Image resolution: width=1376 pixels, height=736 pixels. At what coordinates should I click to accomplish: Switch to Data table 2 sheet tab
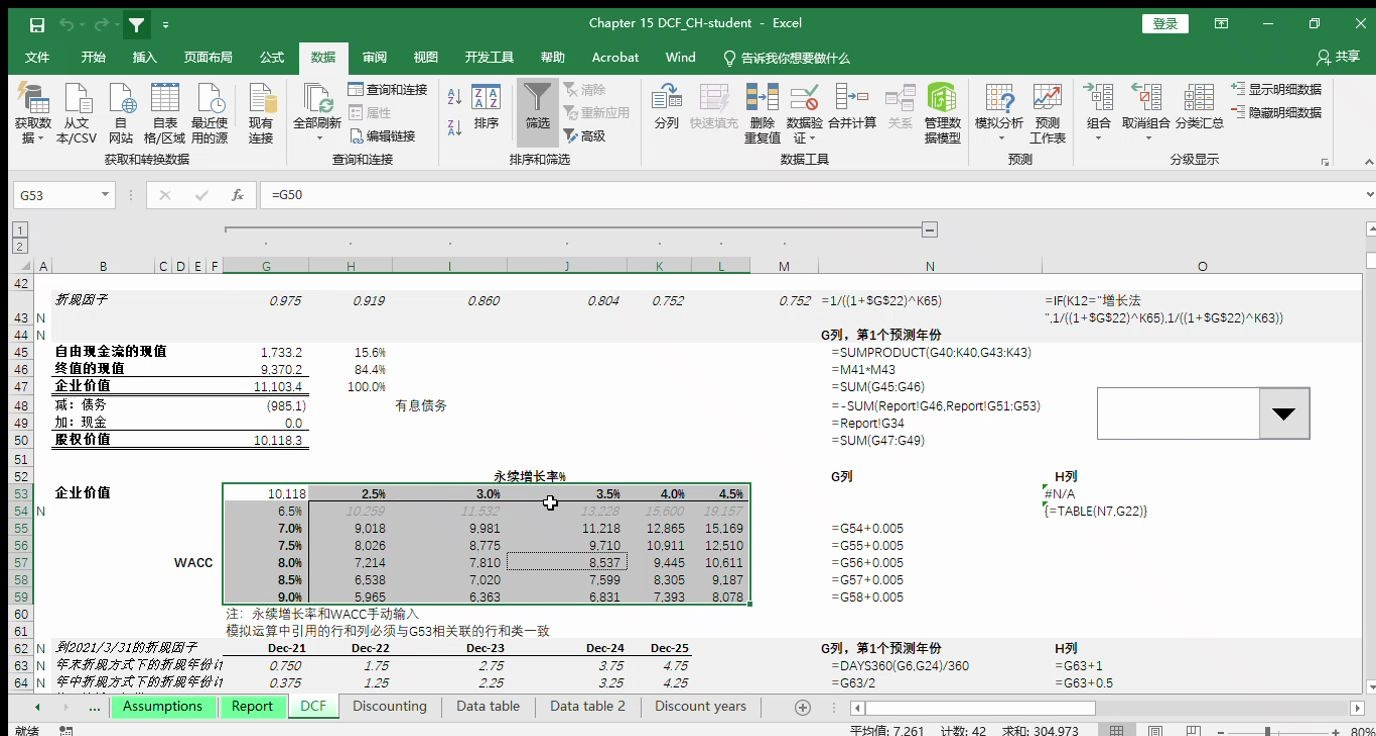(x=588, y=706)
